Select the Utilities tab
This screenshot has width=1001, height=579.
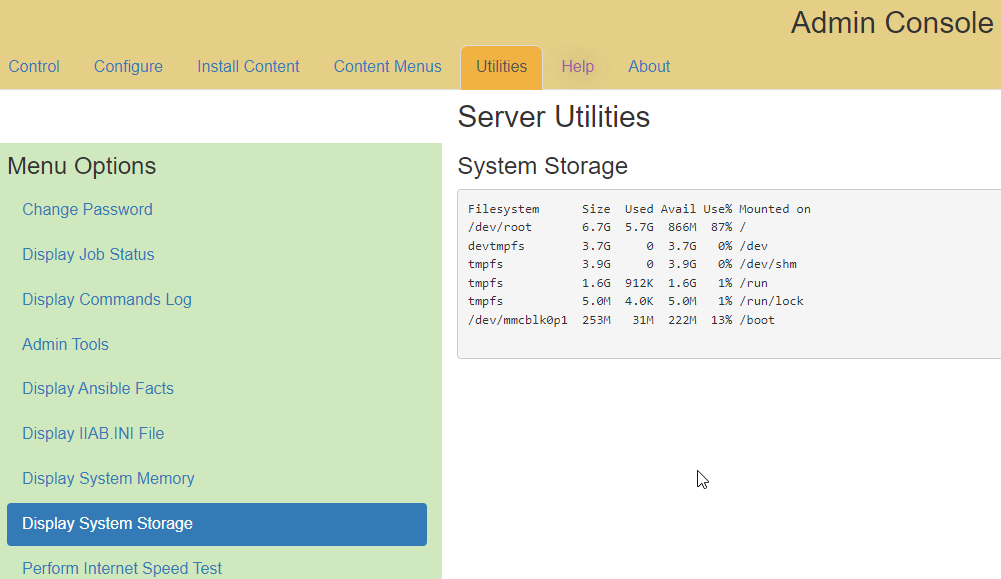[502, 67]
